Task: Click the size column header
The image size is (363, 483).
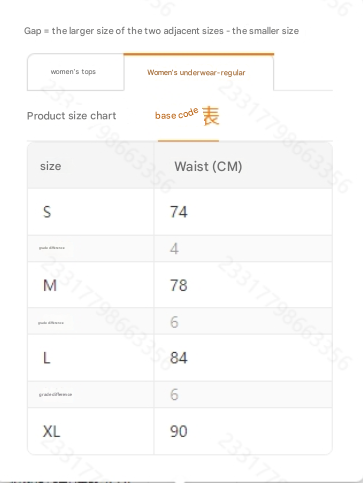Action: (51, 166)
